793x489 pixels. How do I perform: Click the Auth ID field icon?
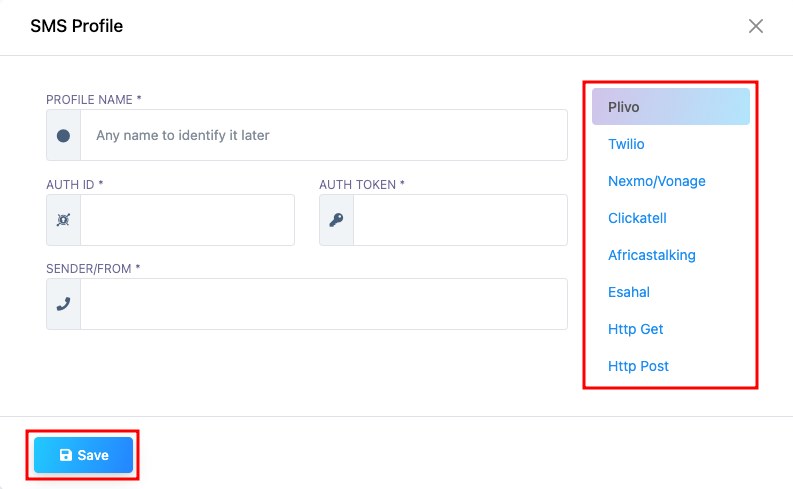click(x=63, y=220)
